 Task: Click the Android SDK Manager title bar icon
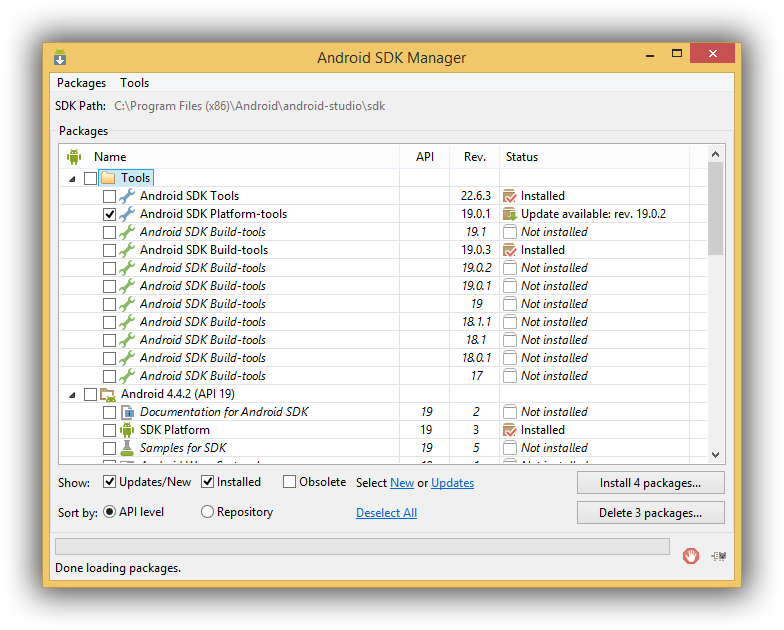tap(60, 58)
